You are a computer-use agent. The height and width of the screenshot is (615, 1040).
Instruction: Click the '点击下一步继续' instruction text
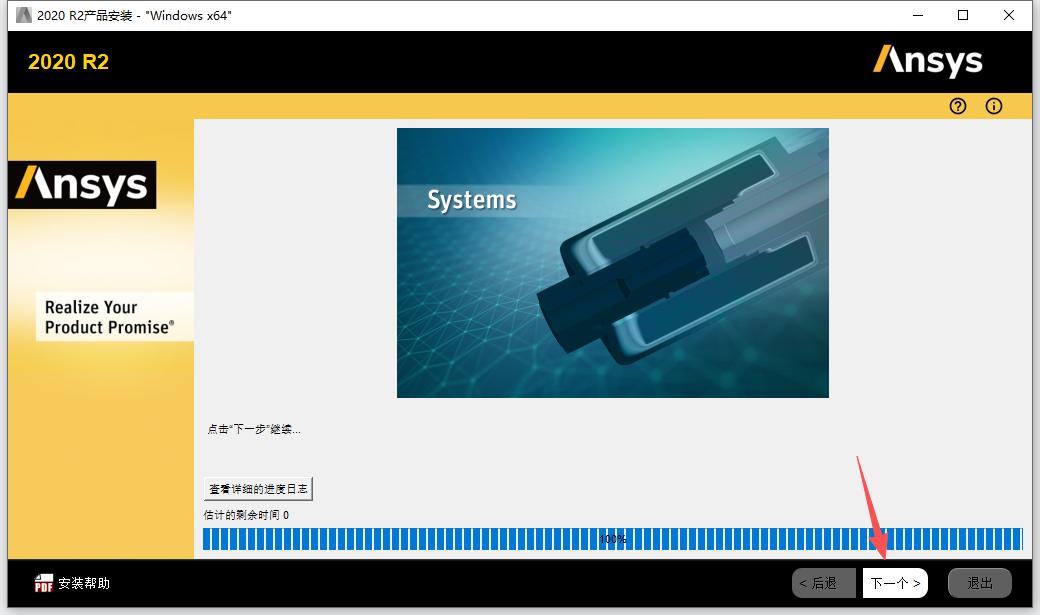[252, 428]
